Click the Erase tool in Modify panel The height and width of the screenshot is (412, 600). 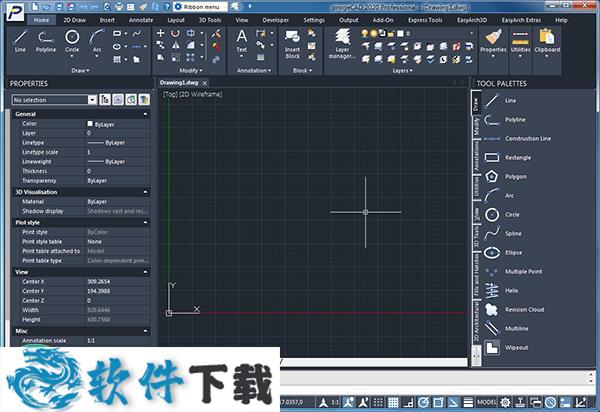(x=216, y=33)
